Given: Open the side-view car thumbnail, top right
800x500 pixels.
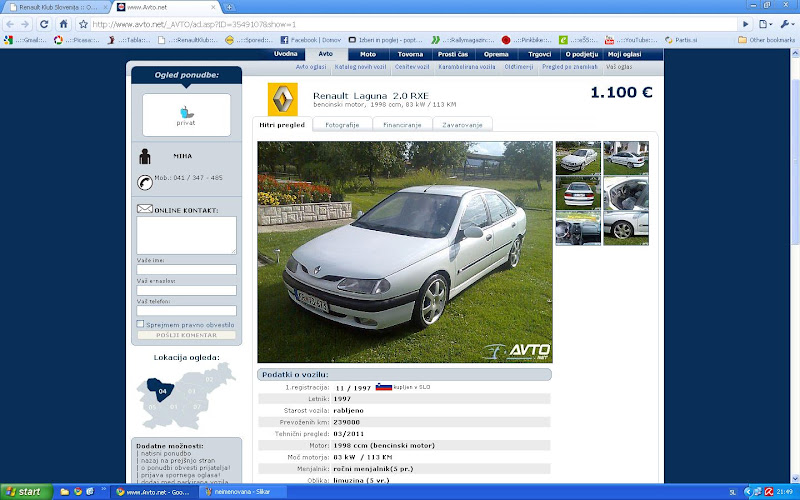Looking at the screenshot, I should (x=626, y=158).
